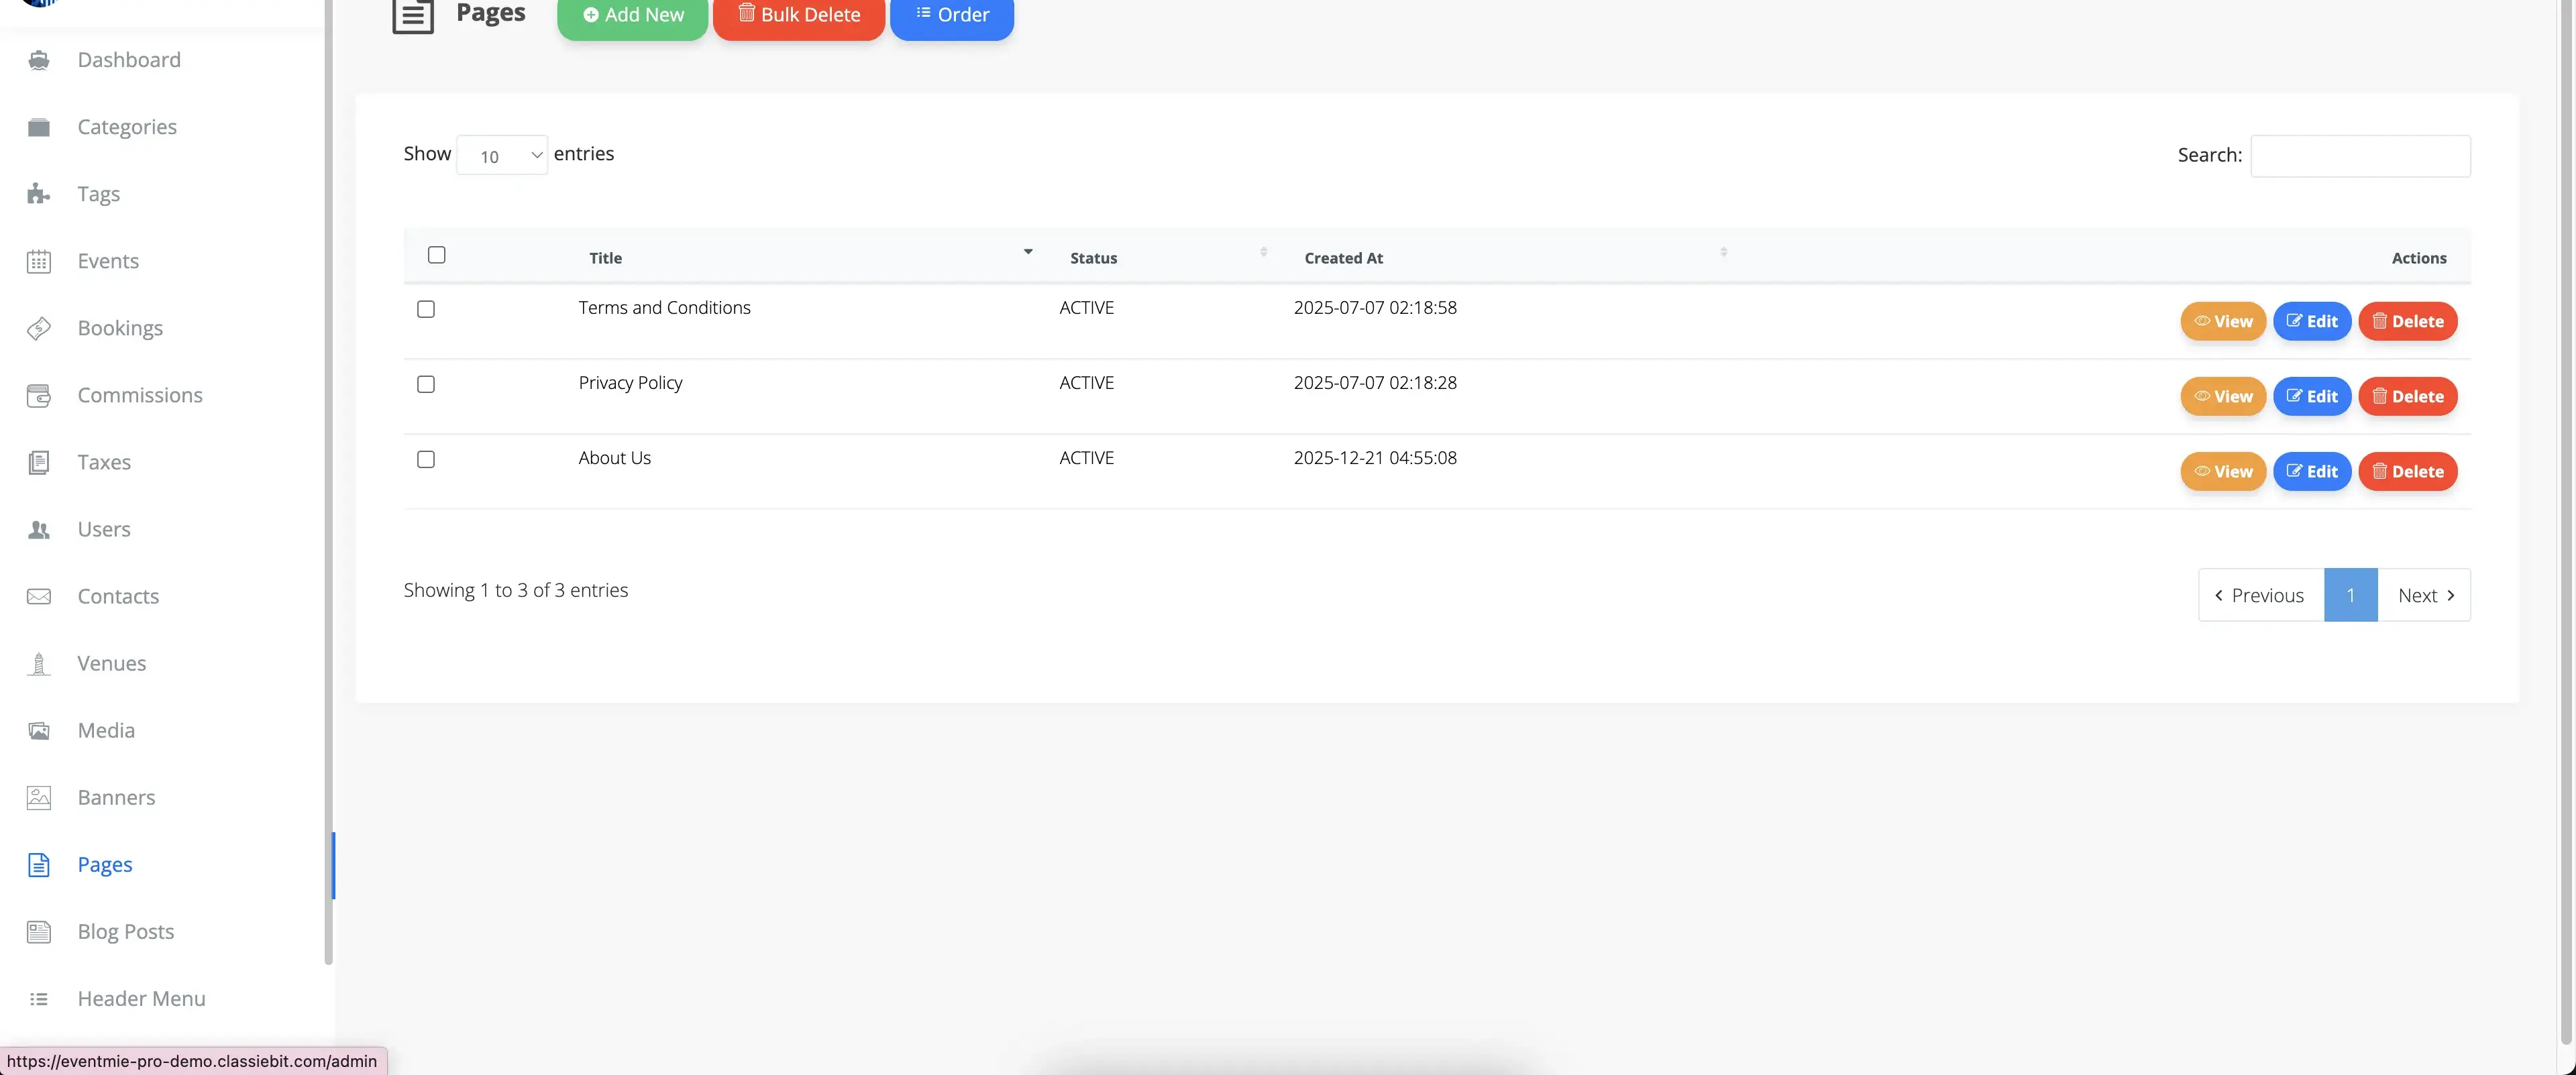Click the Commissions wallet icon
The width and height of the screenshot is (2576, 1075).
coord(38,395)
